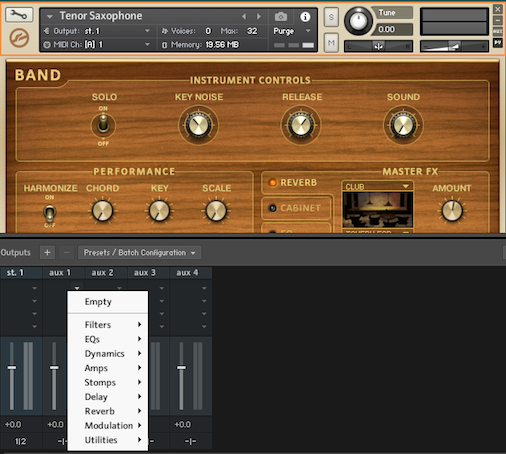Open Presets / Batch Configuration dropdown

[x=139, y=252]
